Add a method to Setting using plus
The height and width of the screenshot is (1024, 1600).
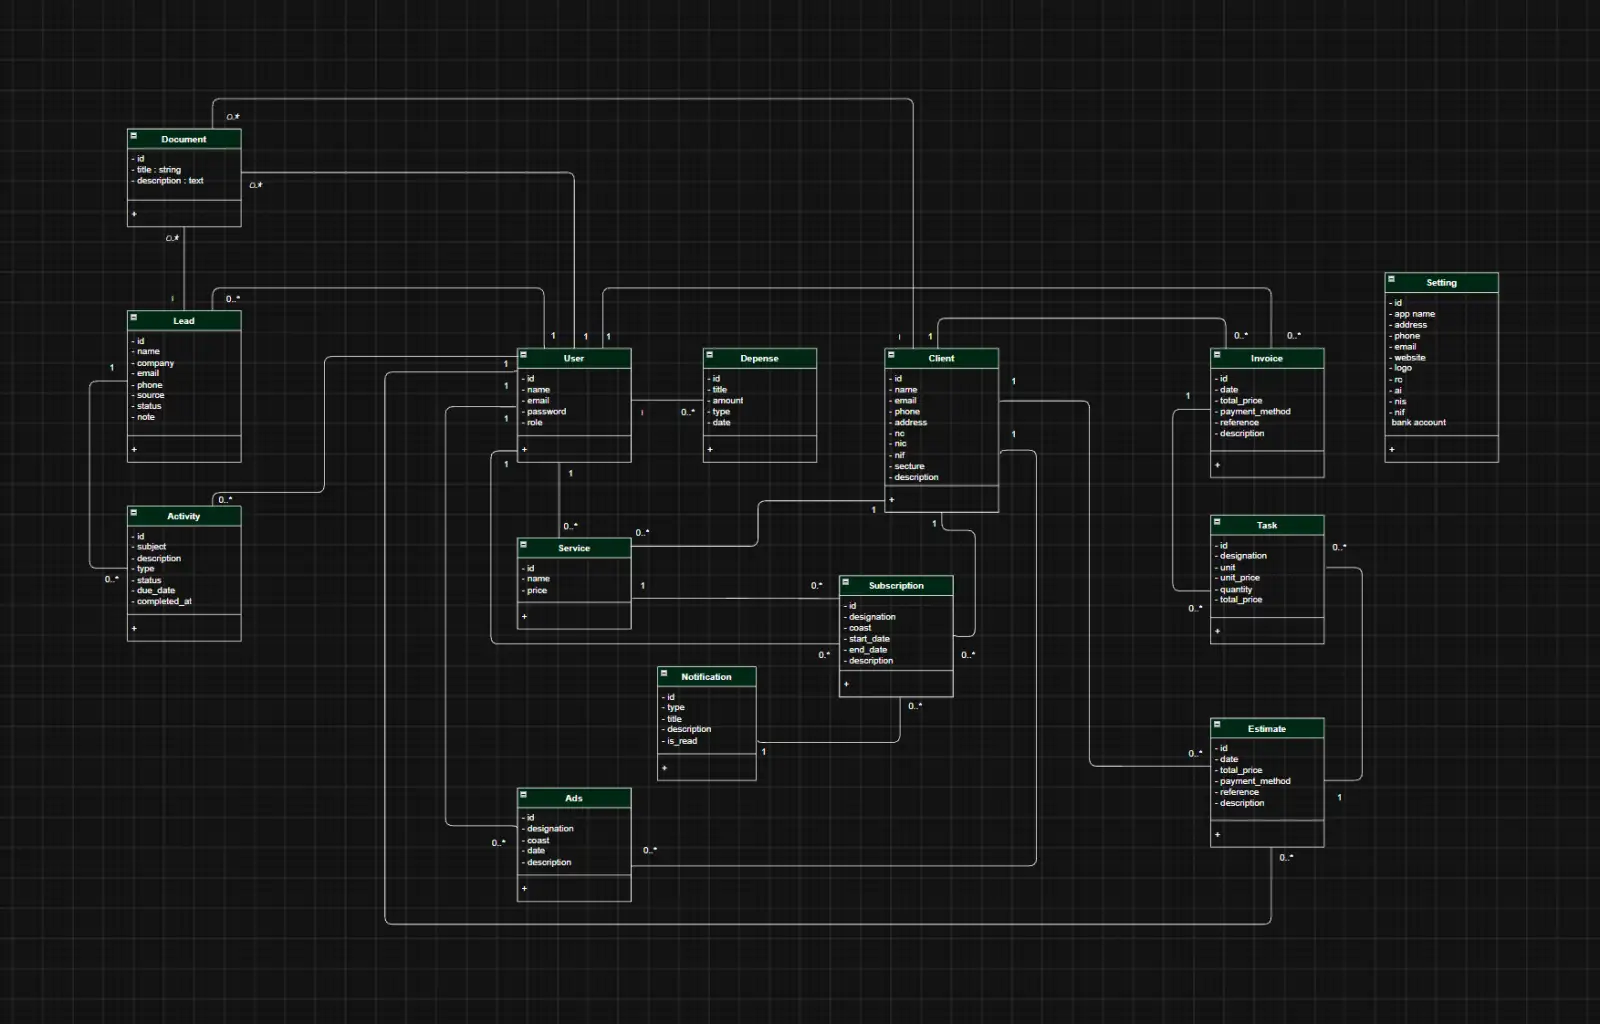point(1392,449)
